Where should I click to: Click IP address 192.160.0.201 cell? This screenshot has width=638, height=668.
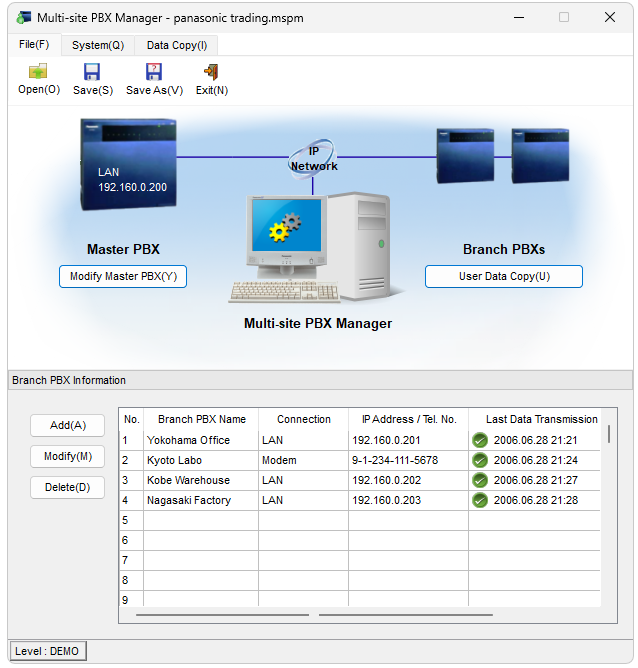pyautogui.click(x=408, y=440)
